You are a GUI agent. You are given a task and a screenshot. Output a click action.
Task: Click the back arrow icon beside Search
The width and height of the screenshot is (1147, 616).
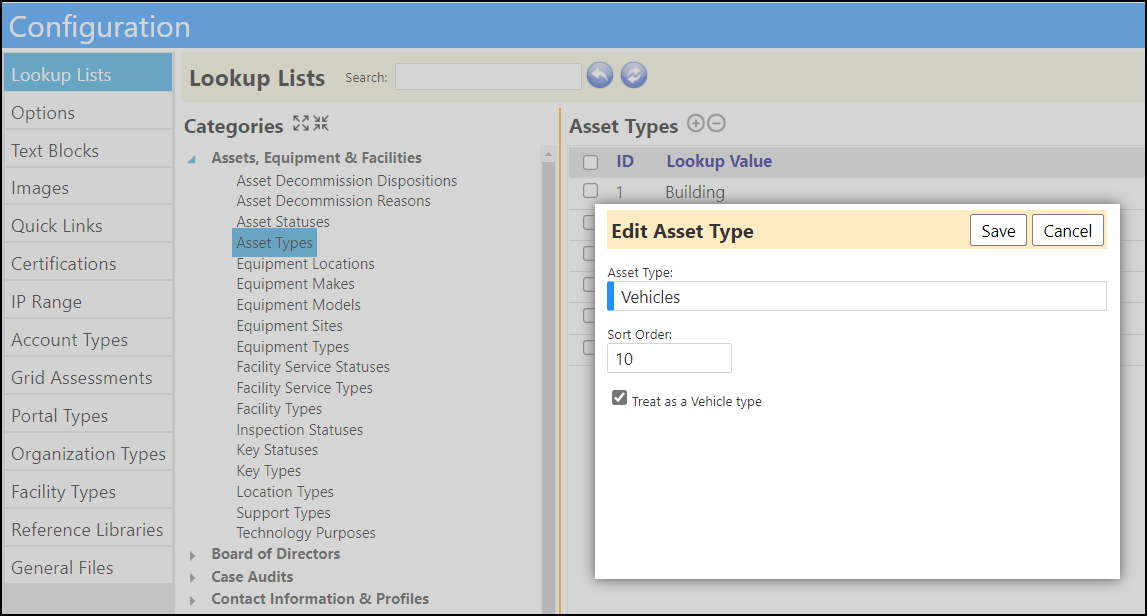(600, 75)
